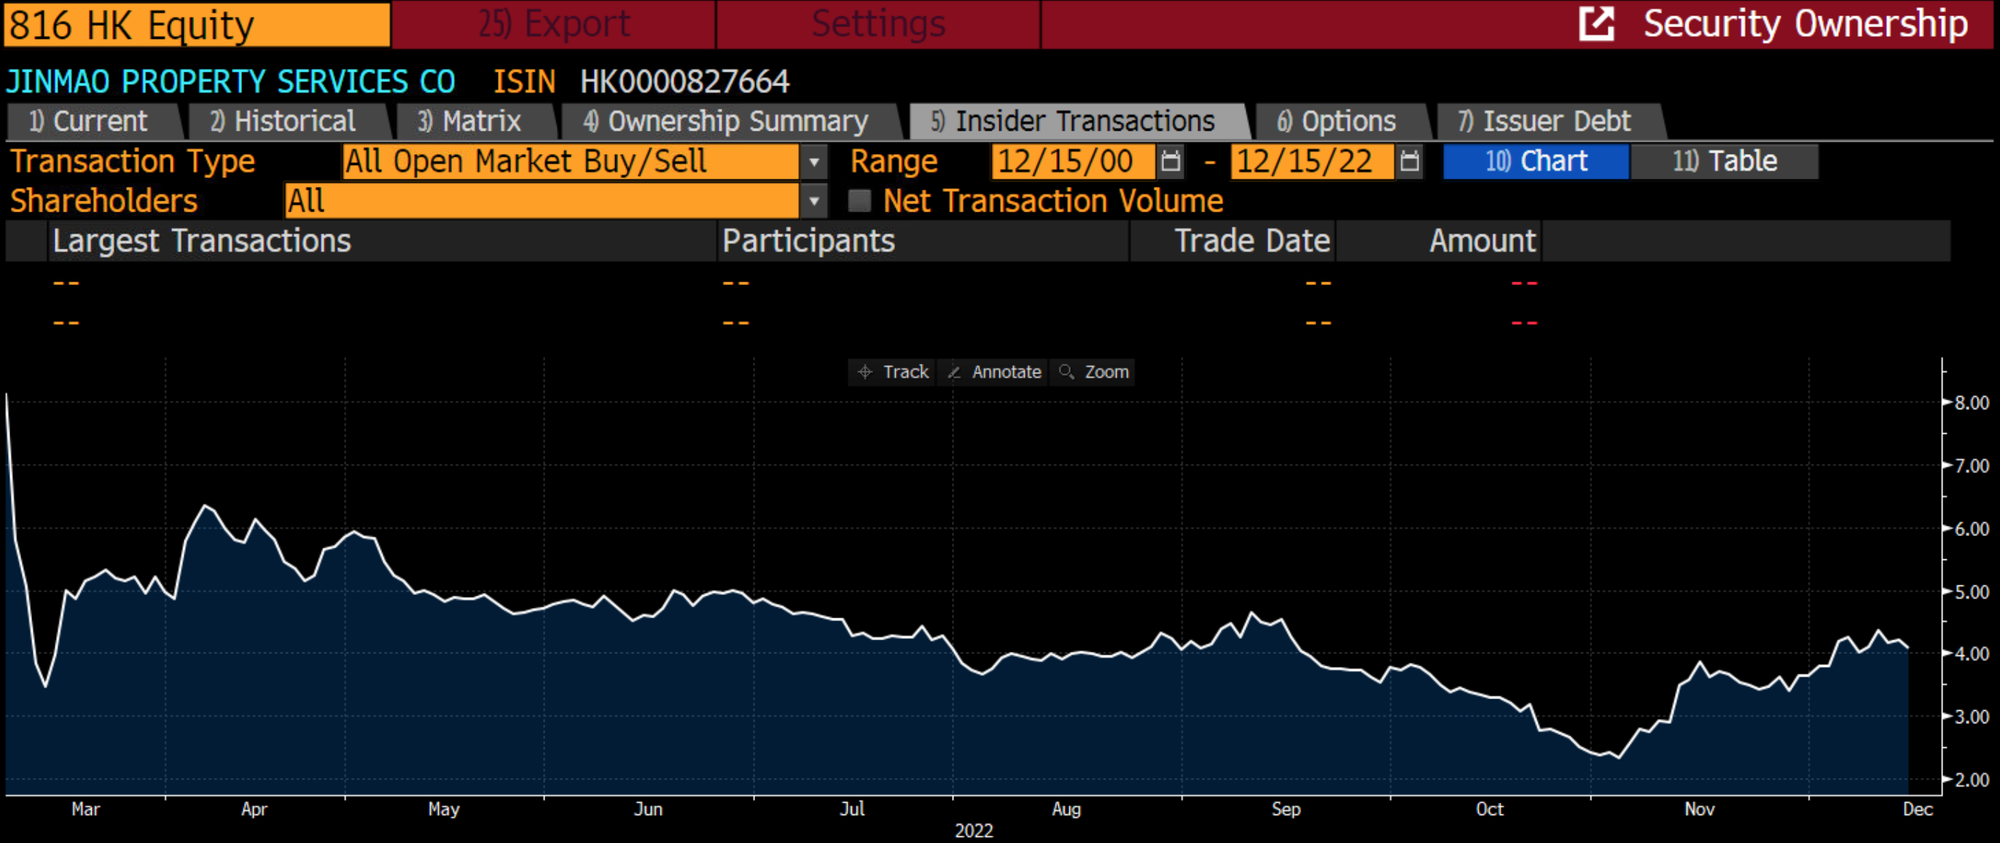Click the Security Ownership pop-out icon

[x=1596, y=24]
